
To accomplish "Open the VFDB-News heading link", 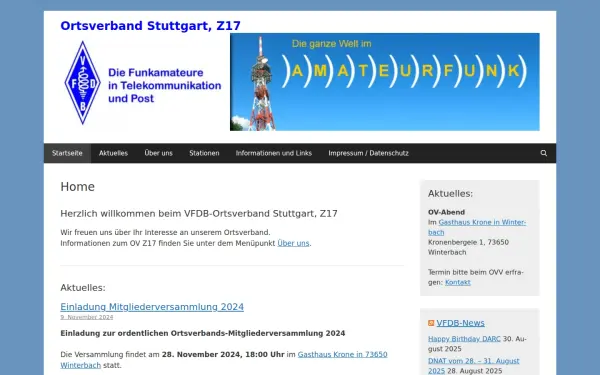I will coord(460,323).
